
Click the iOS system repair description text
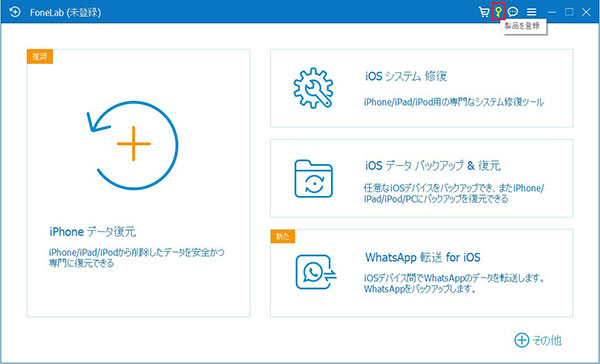point(454,102)
